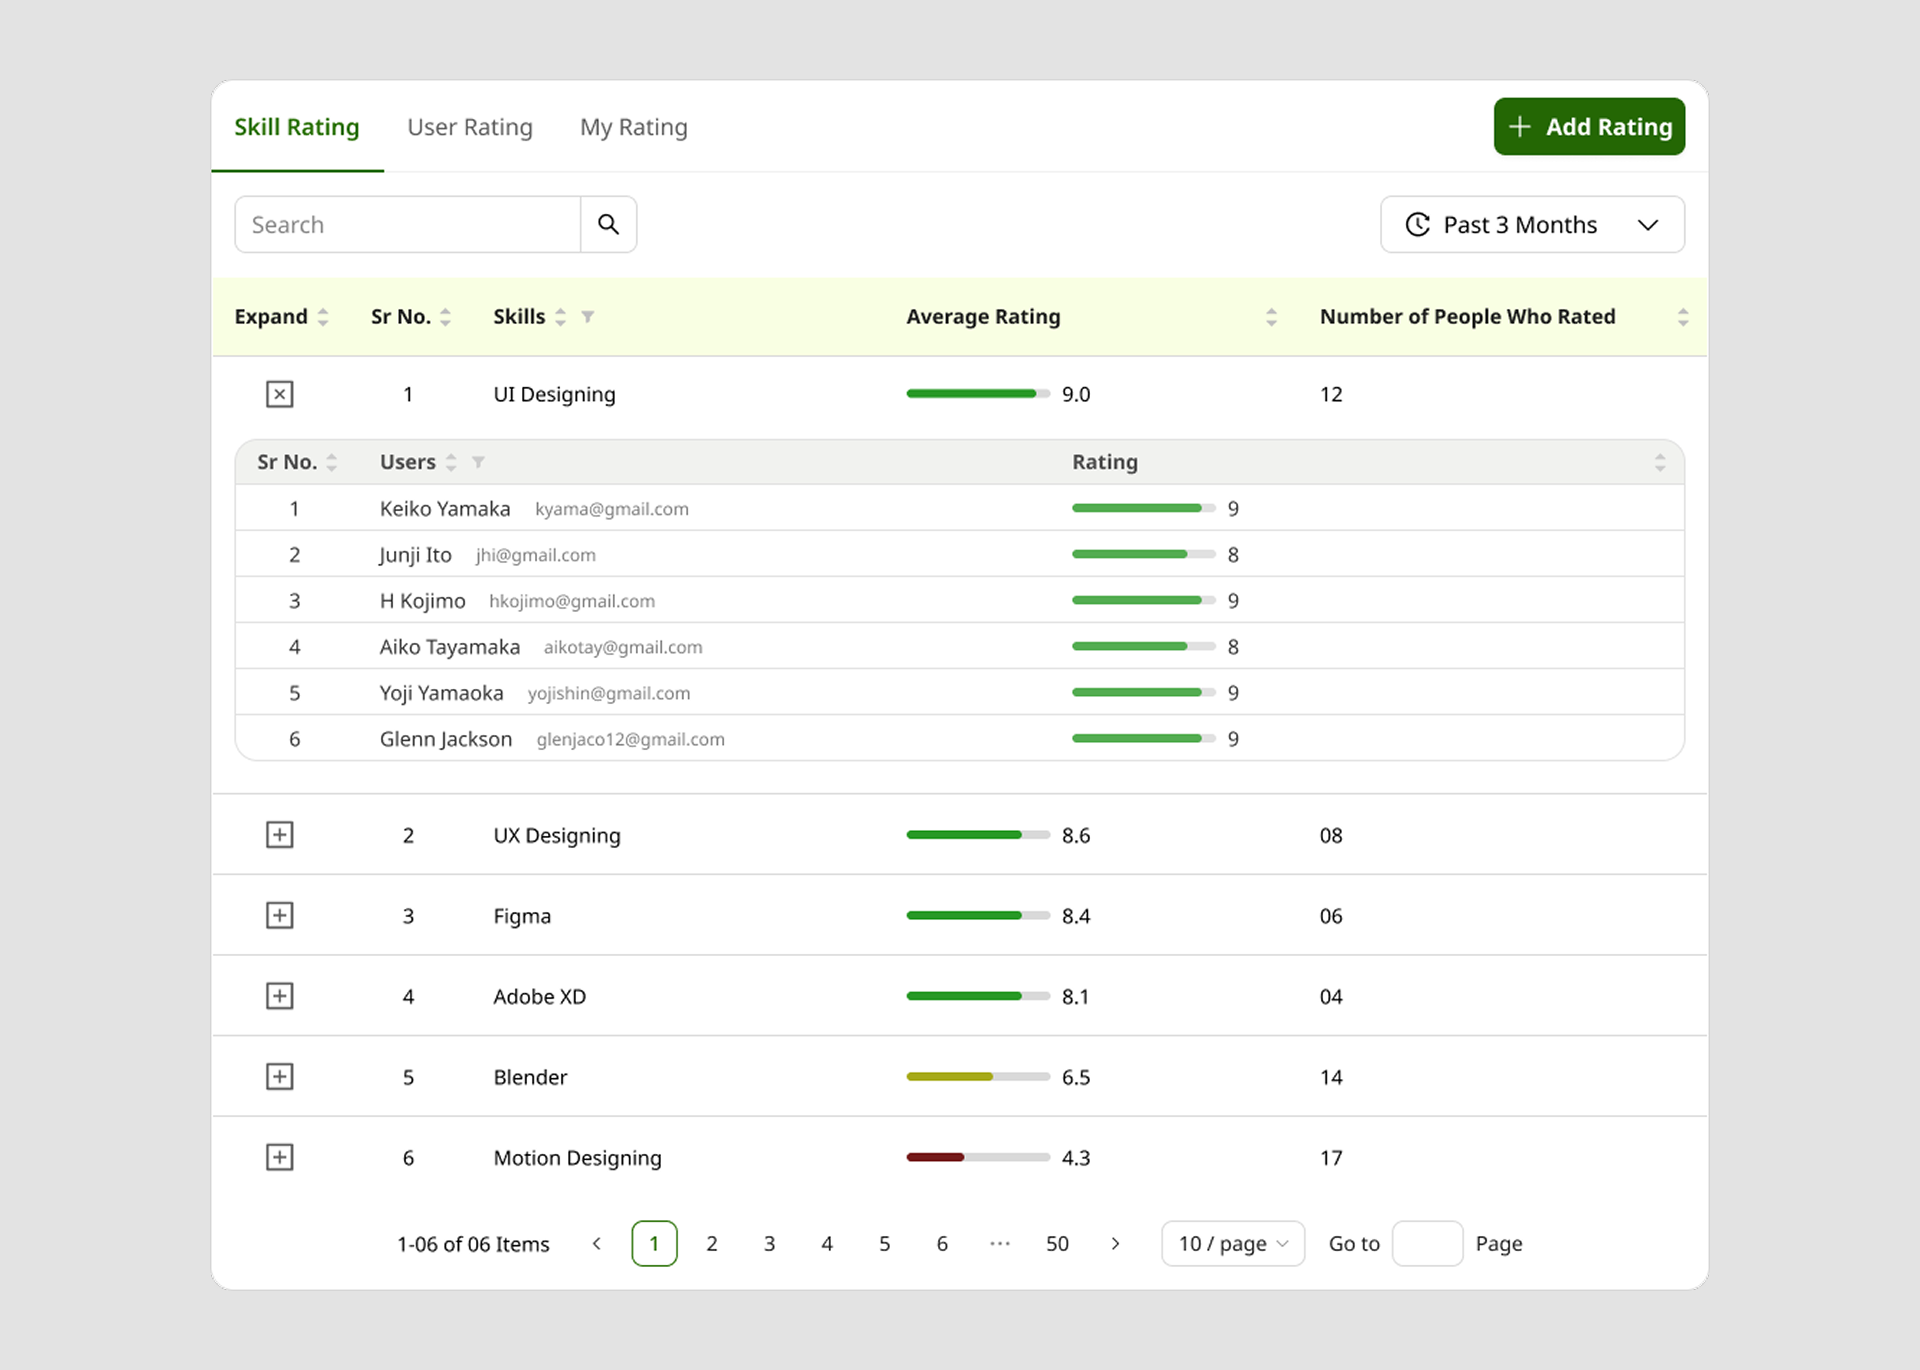Go to page 2
This screenshot has width=1920, height=1370.
[712, 1243]
